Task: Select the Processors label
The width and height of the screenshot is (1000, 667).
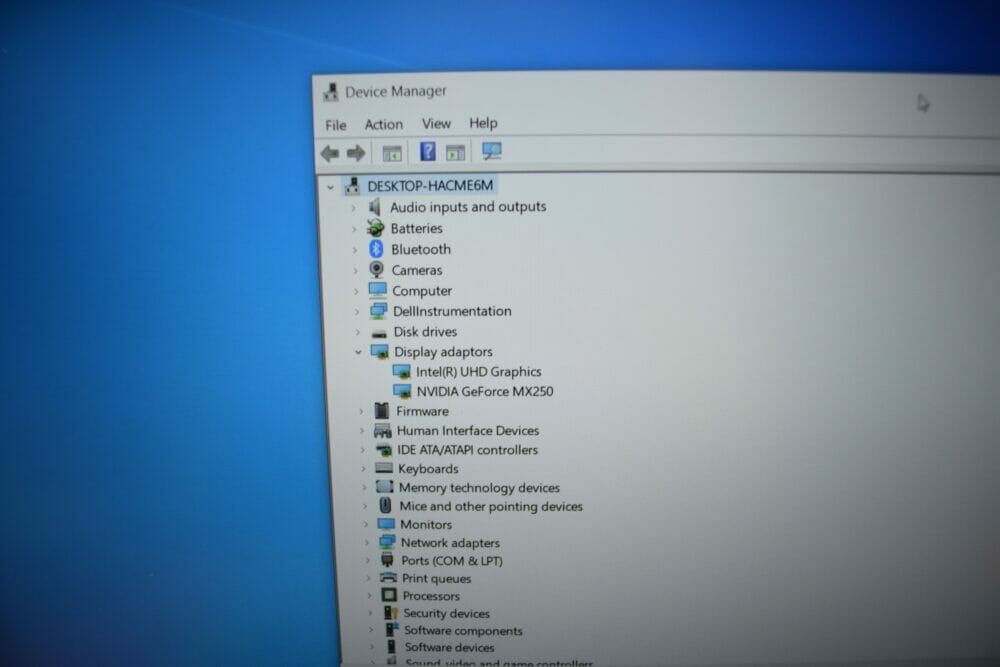Action: pyautogui.click(x=431, y=596)
